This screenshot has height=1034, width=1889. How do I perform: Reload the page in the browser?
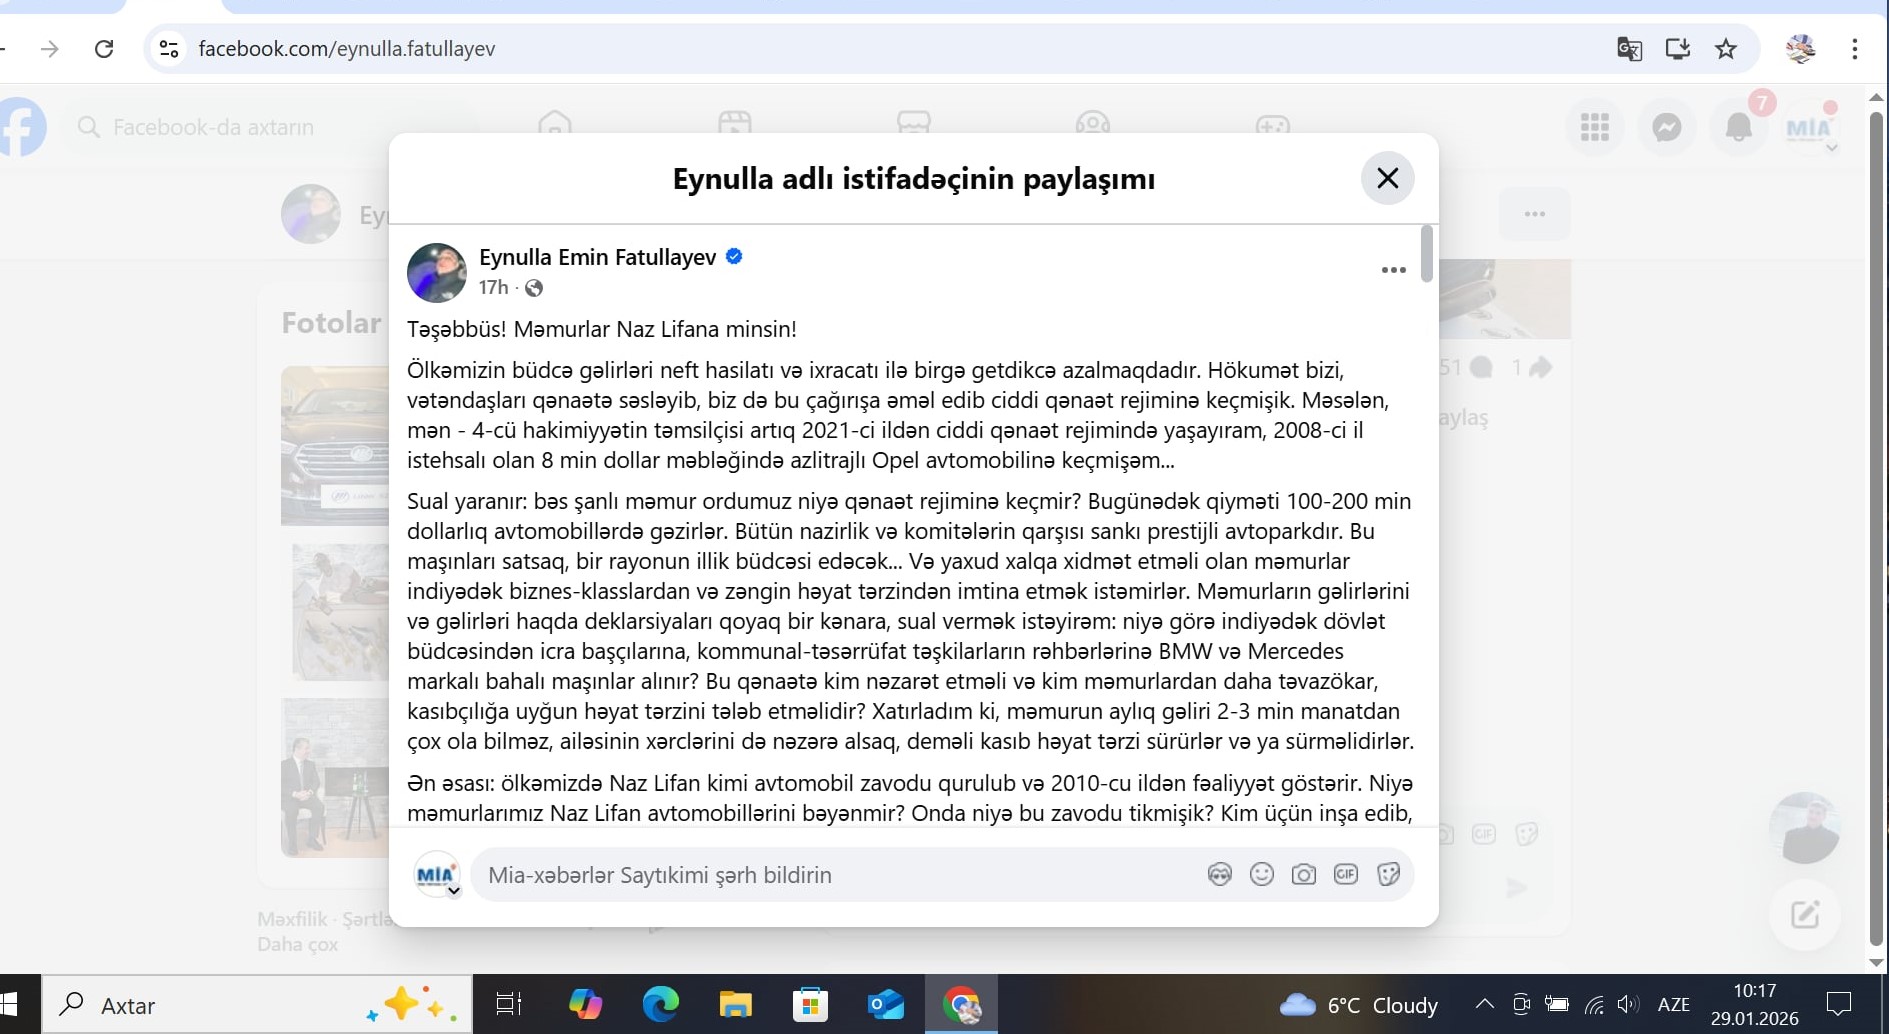click(x=104, y=49)
